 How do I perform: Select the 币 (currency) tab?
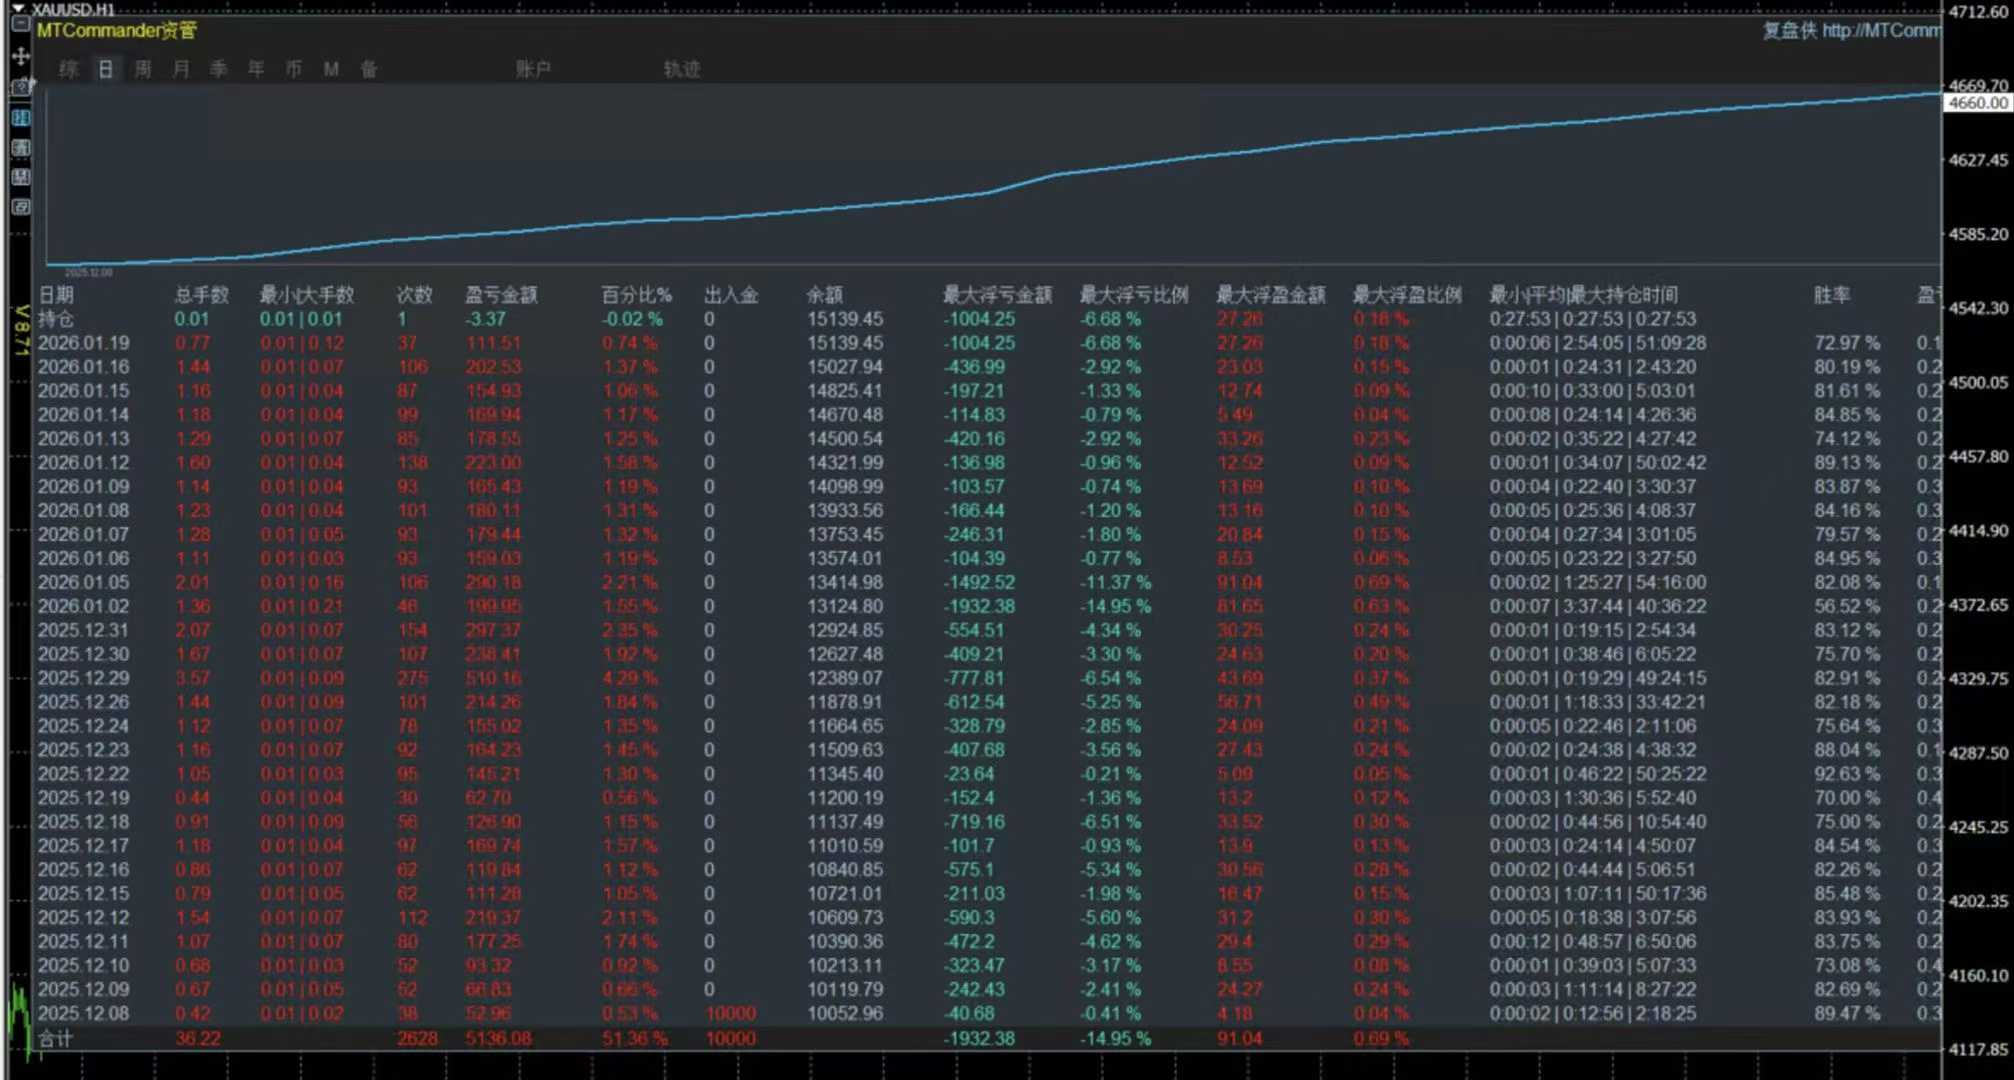293,69
